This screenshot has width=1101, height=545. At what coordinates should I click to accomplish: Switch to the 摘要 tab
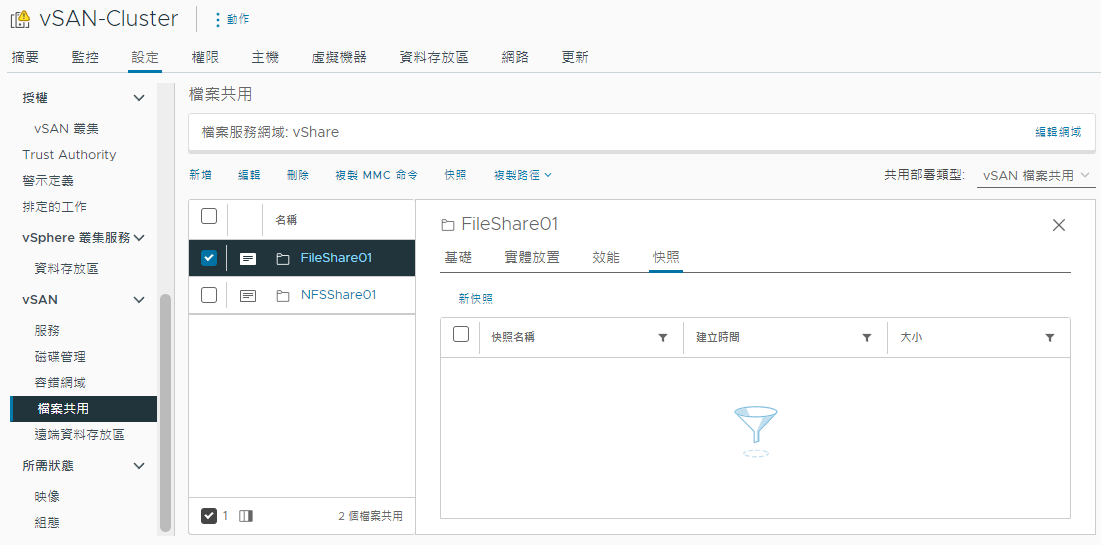coord(25,58)
